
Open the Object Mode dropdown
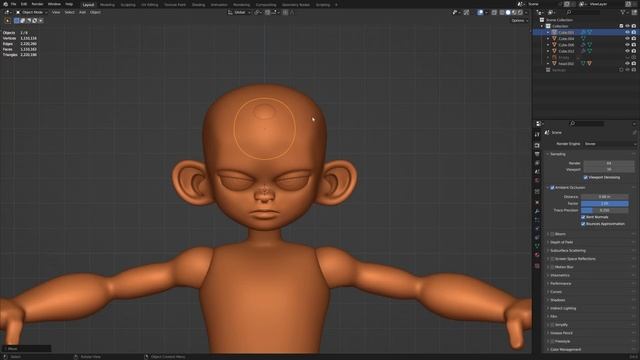pyautogui.click(x=32, y=12)
